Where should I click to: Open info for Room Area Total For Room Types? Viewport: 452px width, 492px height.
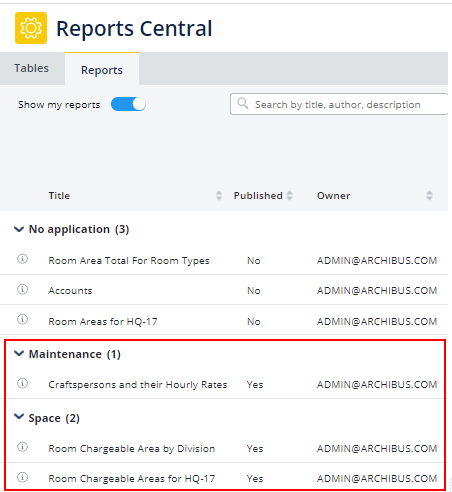pyautogui.click(x=22, y=259)
